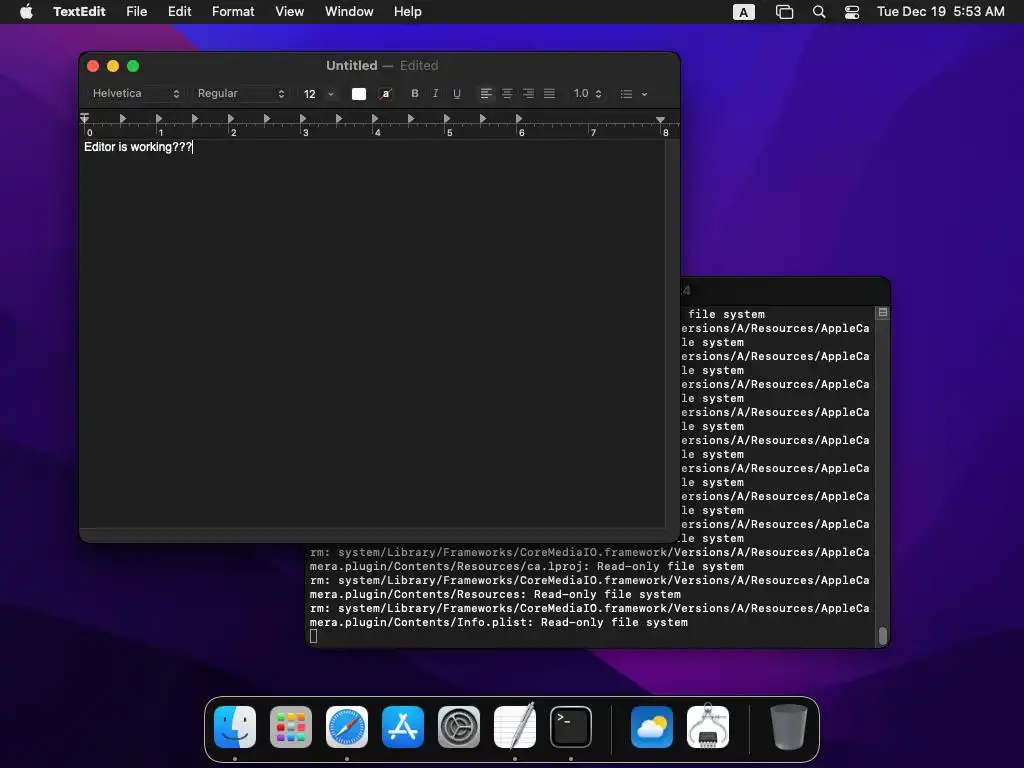1024x768 pixels.
Task: Open the Format menu
Action: pos(233,12)
